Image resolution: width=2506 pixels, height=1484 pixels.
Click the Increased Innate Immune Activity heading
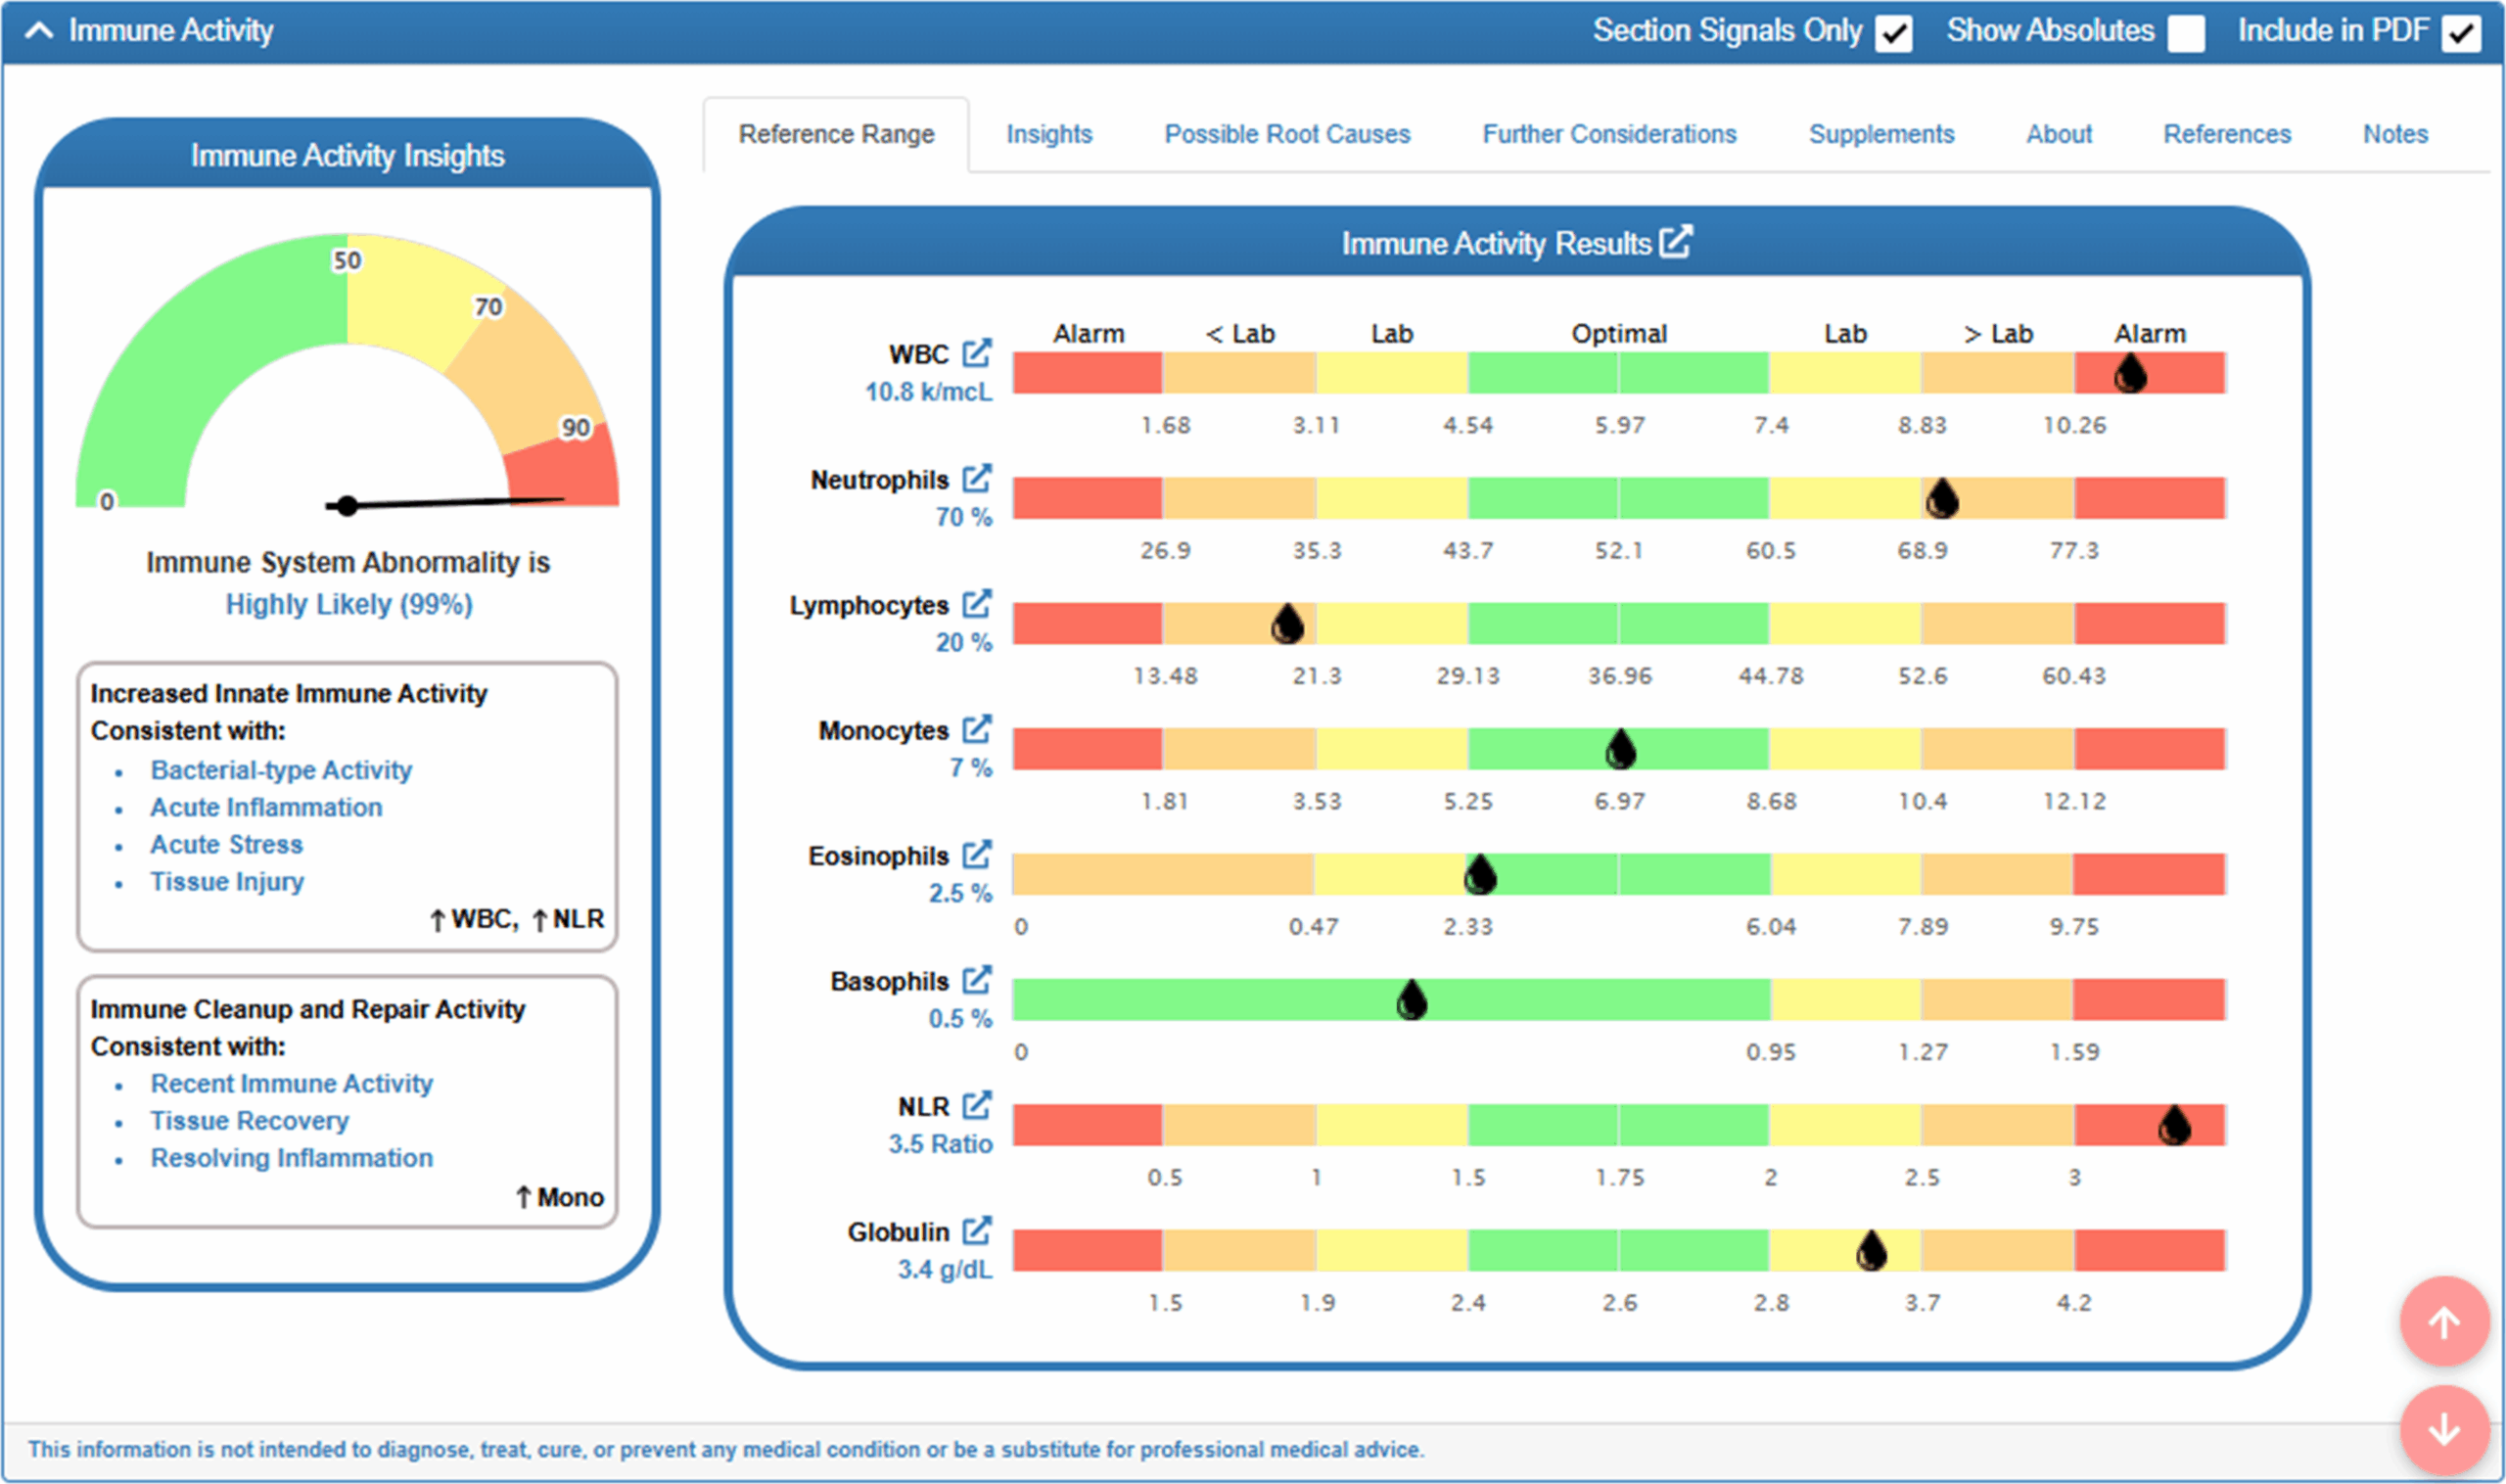tap(289, 693)
